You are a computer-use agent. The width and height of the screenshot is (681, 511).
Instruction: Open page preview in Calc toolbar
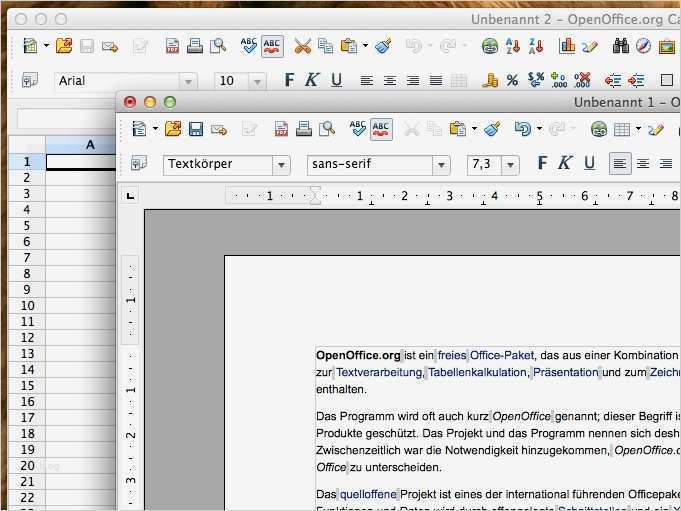[218, 46]
